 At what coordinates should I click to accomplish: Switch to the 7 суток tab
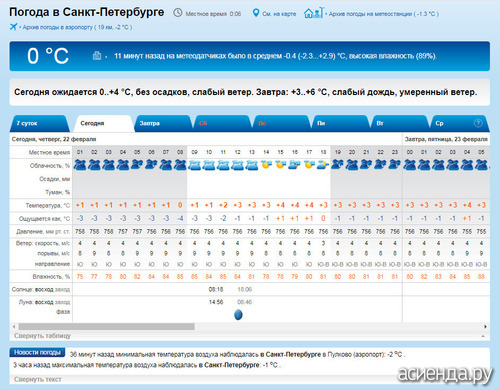[39, 123]
